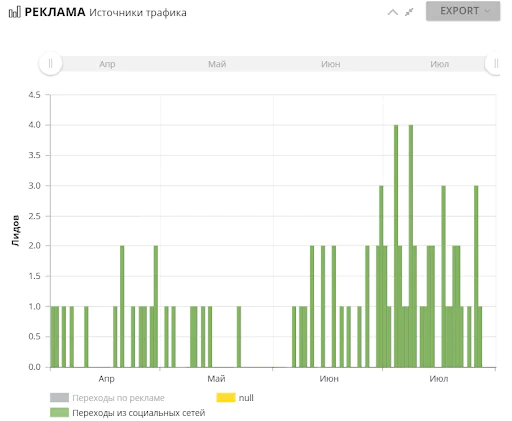Open the EXPORT dropdown menu

[463, 11]
